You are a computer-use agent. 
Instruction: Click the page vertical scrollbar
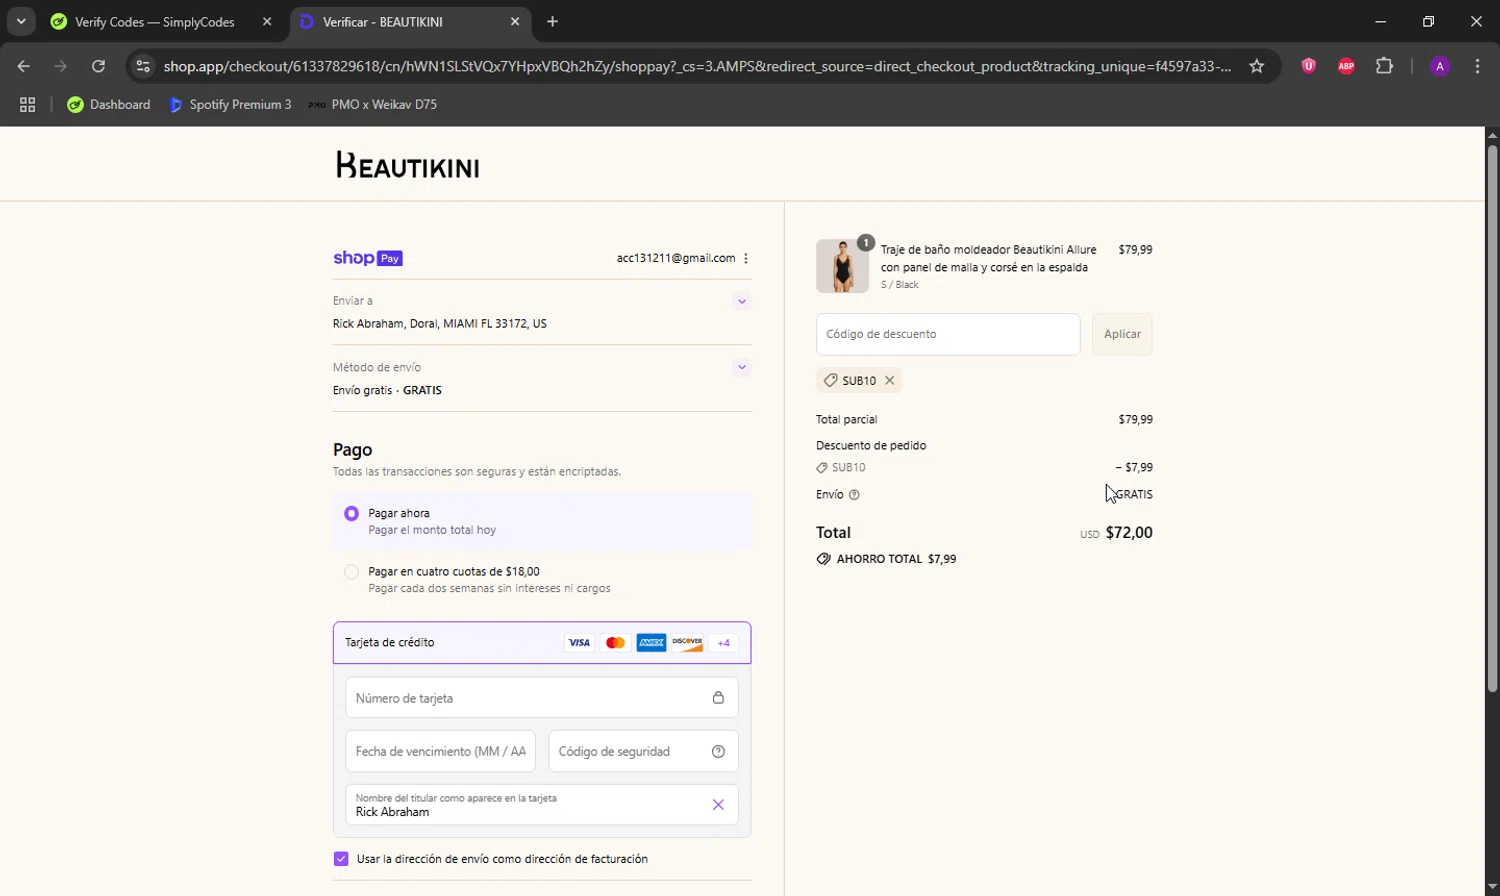coord(1492,419)
